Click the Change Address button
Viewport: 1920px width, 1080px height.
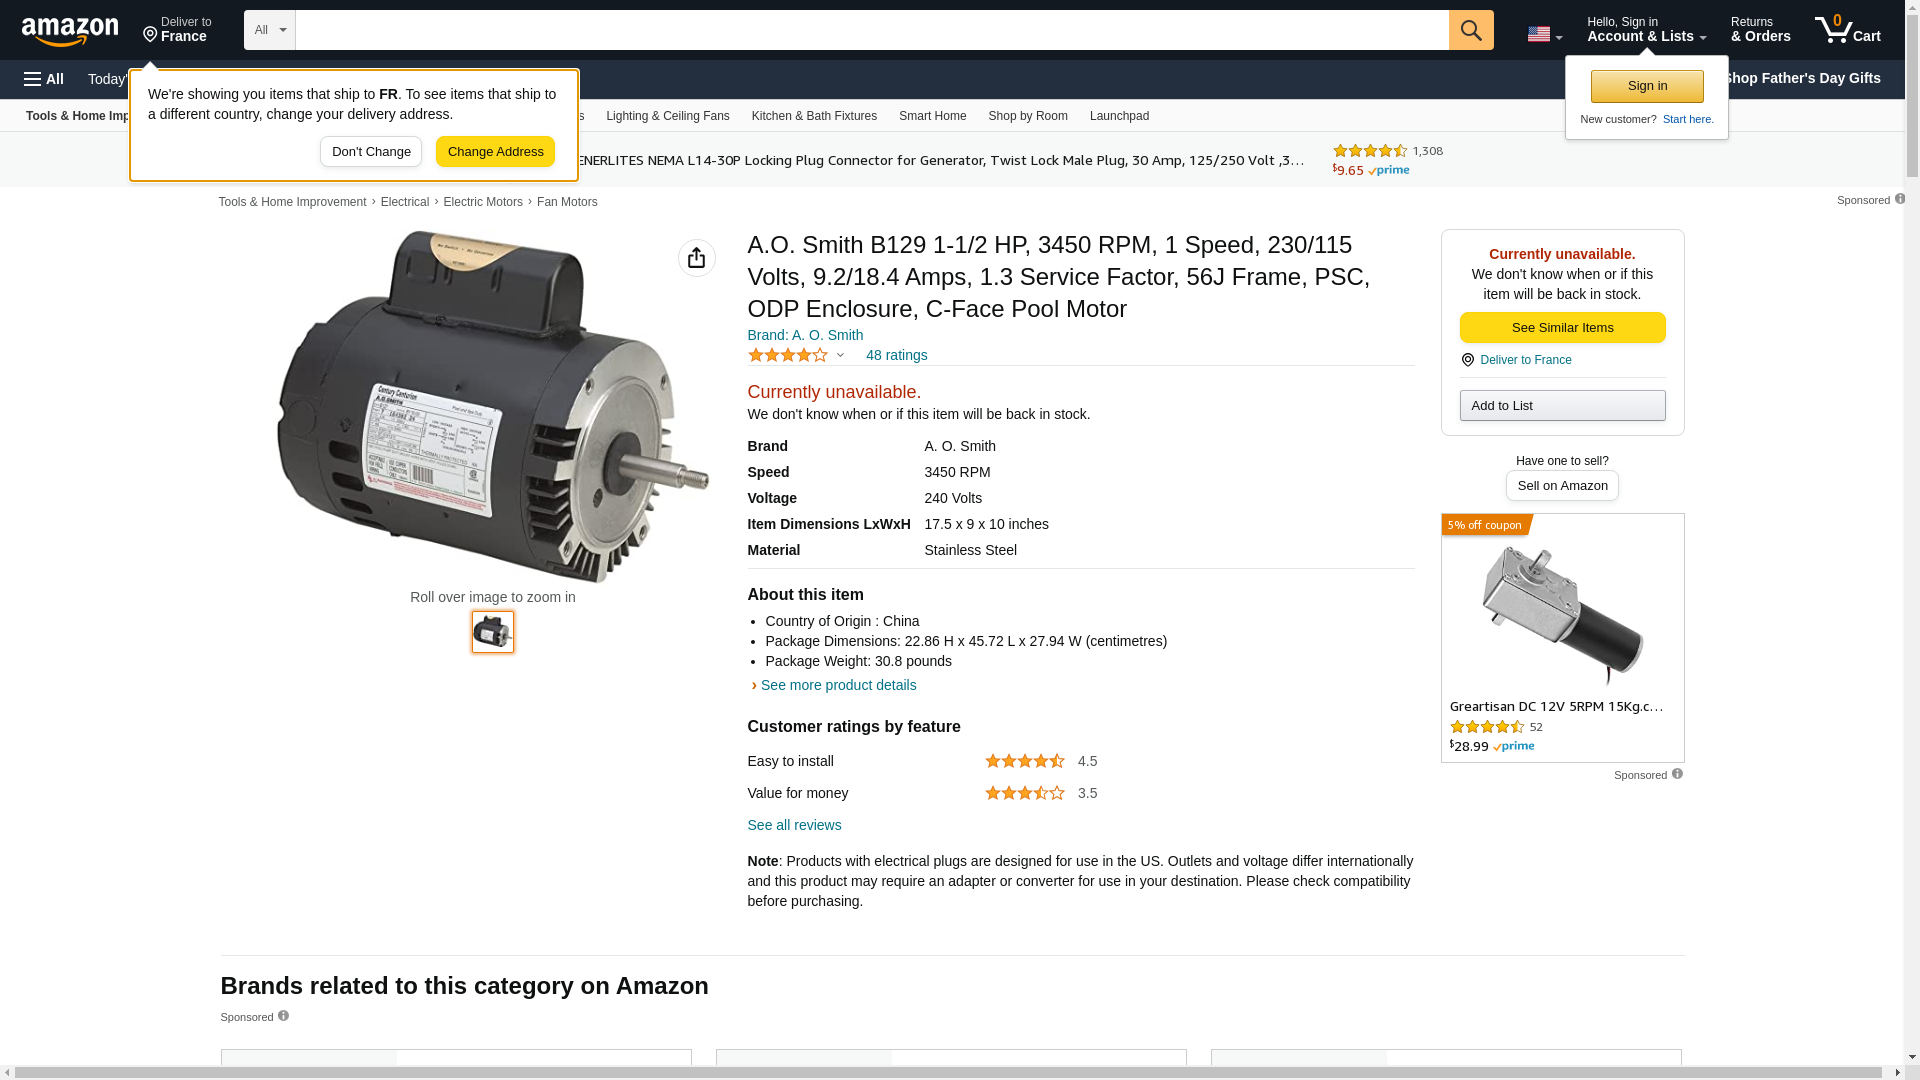(x=495, y=152)
